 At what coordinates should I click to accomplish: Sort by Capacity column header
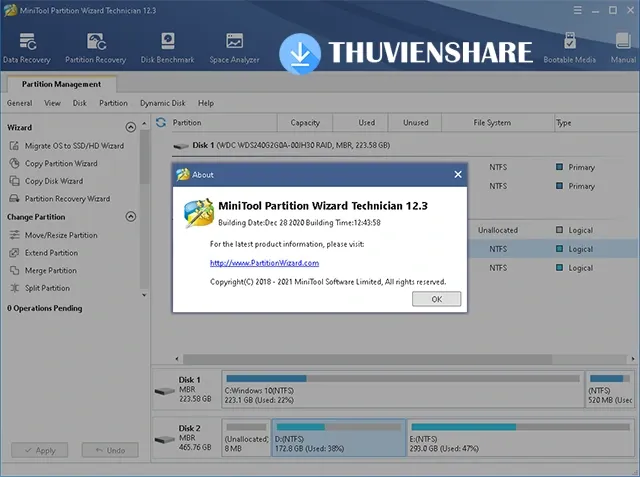click(x=305, y=122)
